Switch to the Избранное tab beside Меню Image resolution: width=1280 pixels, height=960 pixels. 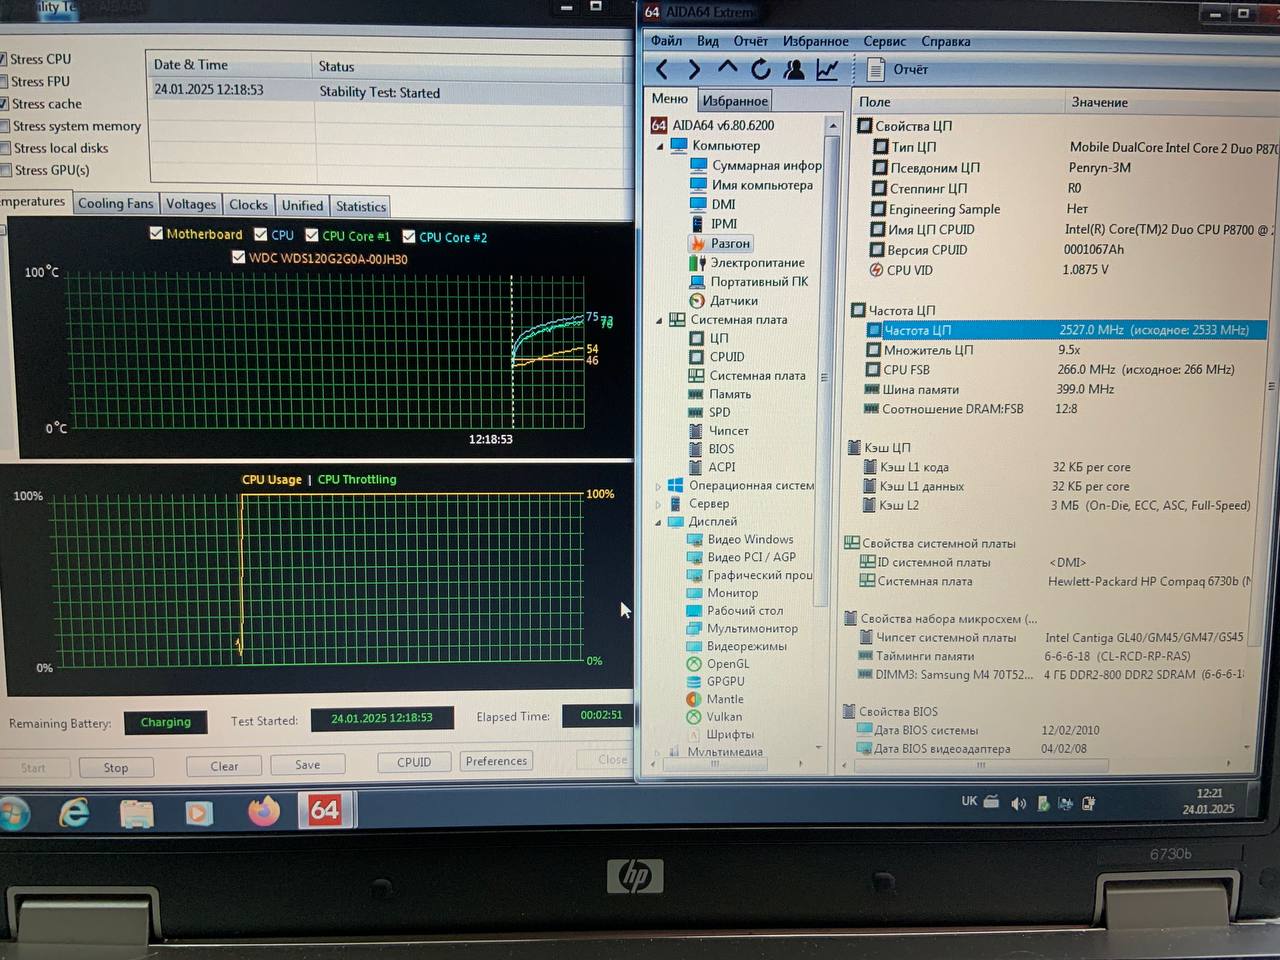point(735,100)
